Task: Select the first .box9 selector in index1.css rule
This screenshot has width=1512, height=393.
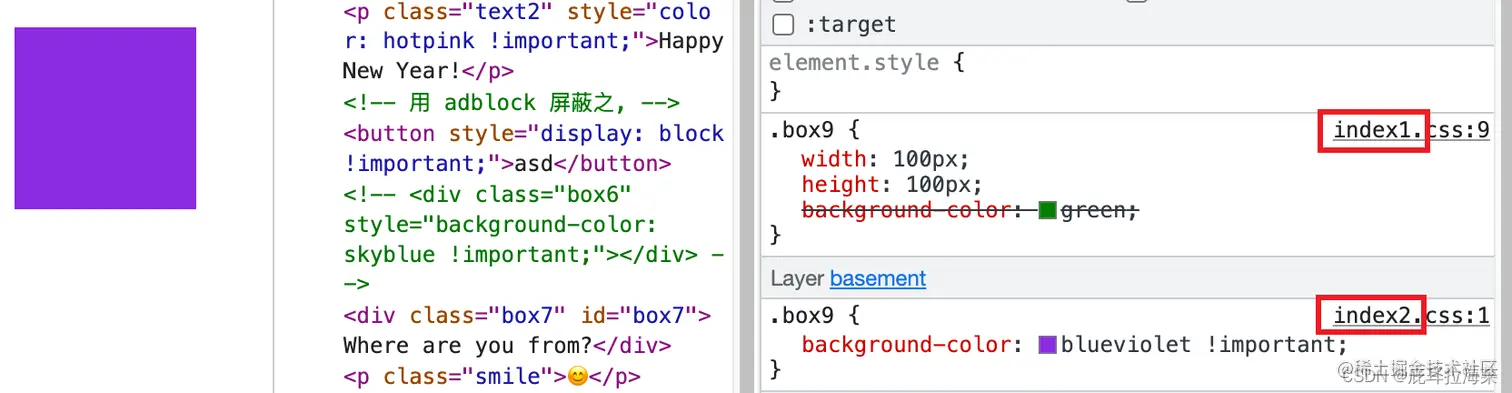Action: point(804,130)
